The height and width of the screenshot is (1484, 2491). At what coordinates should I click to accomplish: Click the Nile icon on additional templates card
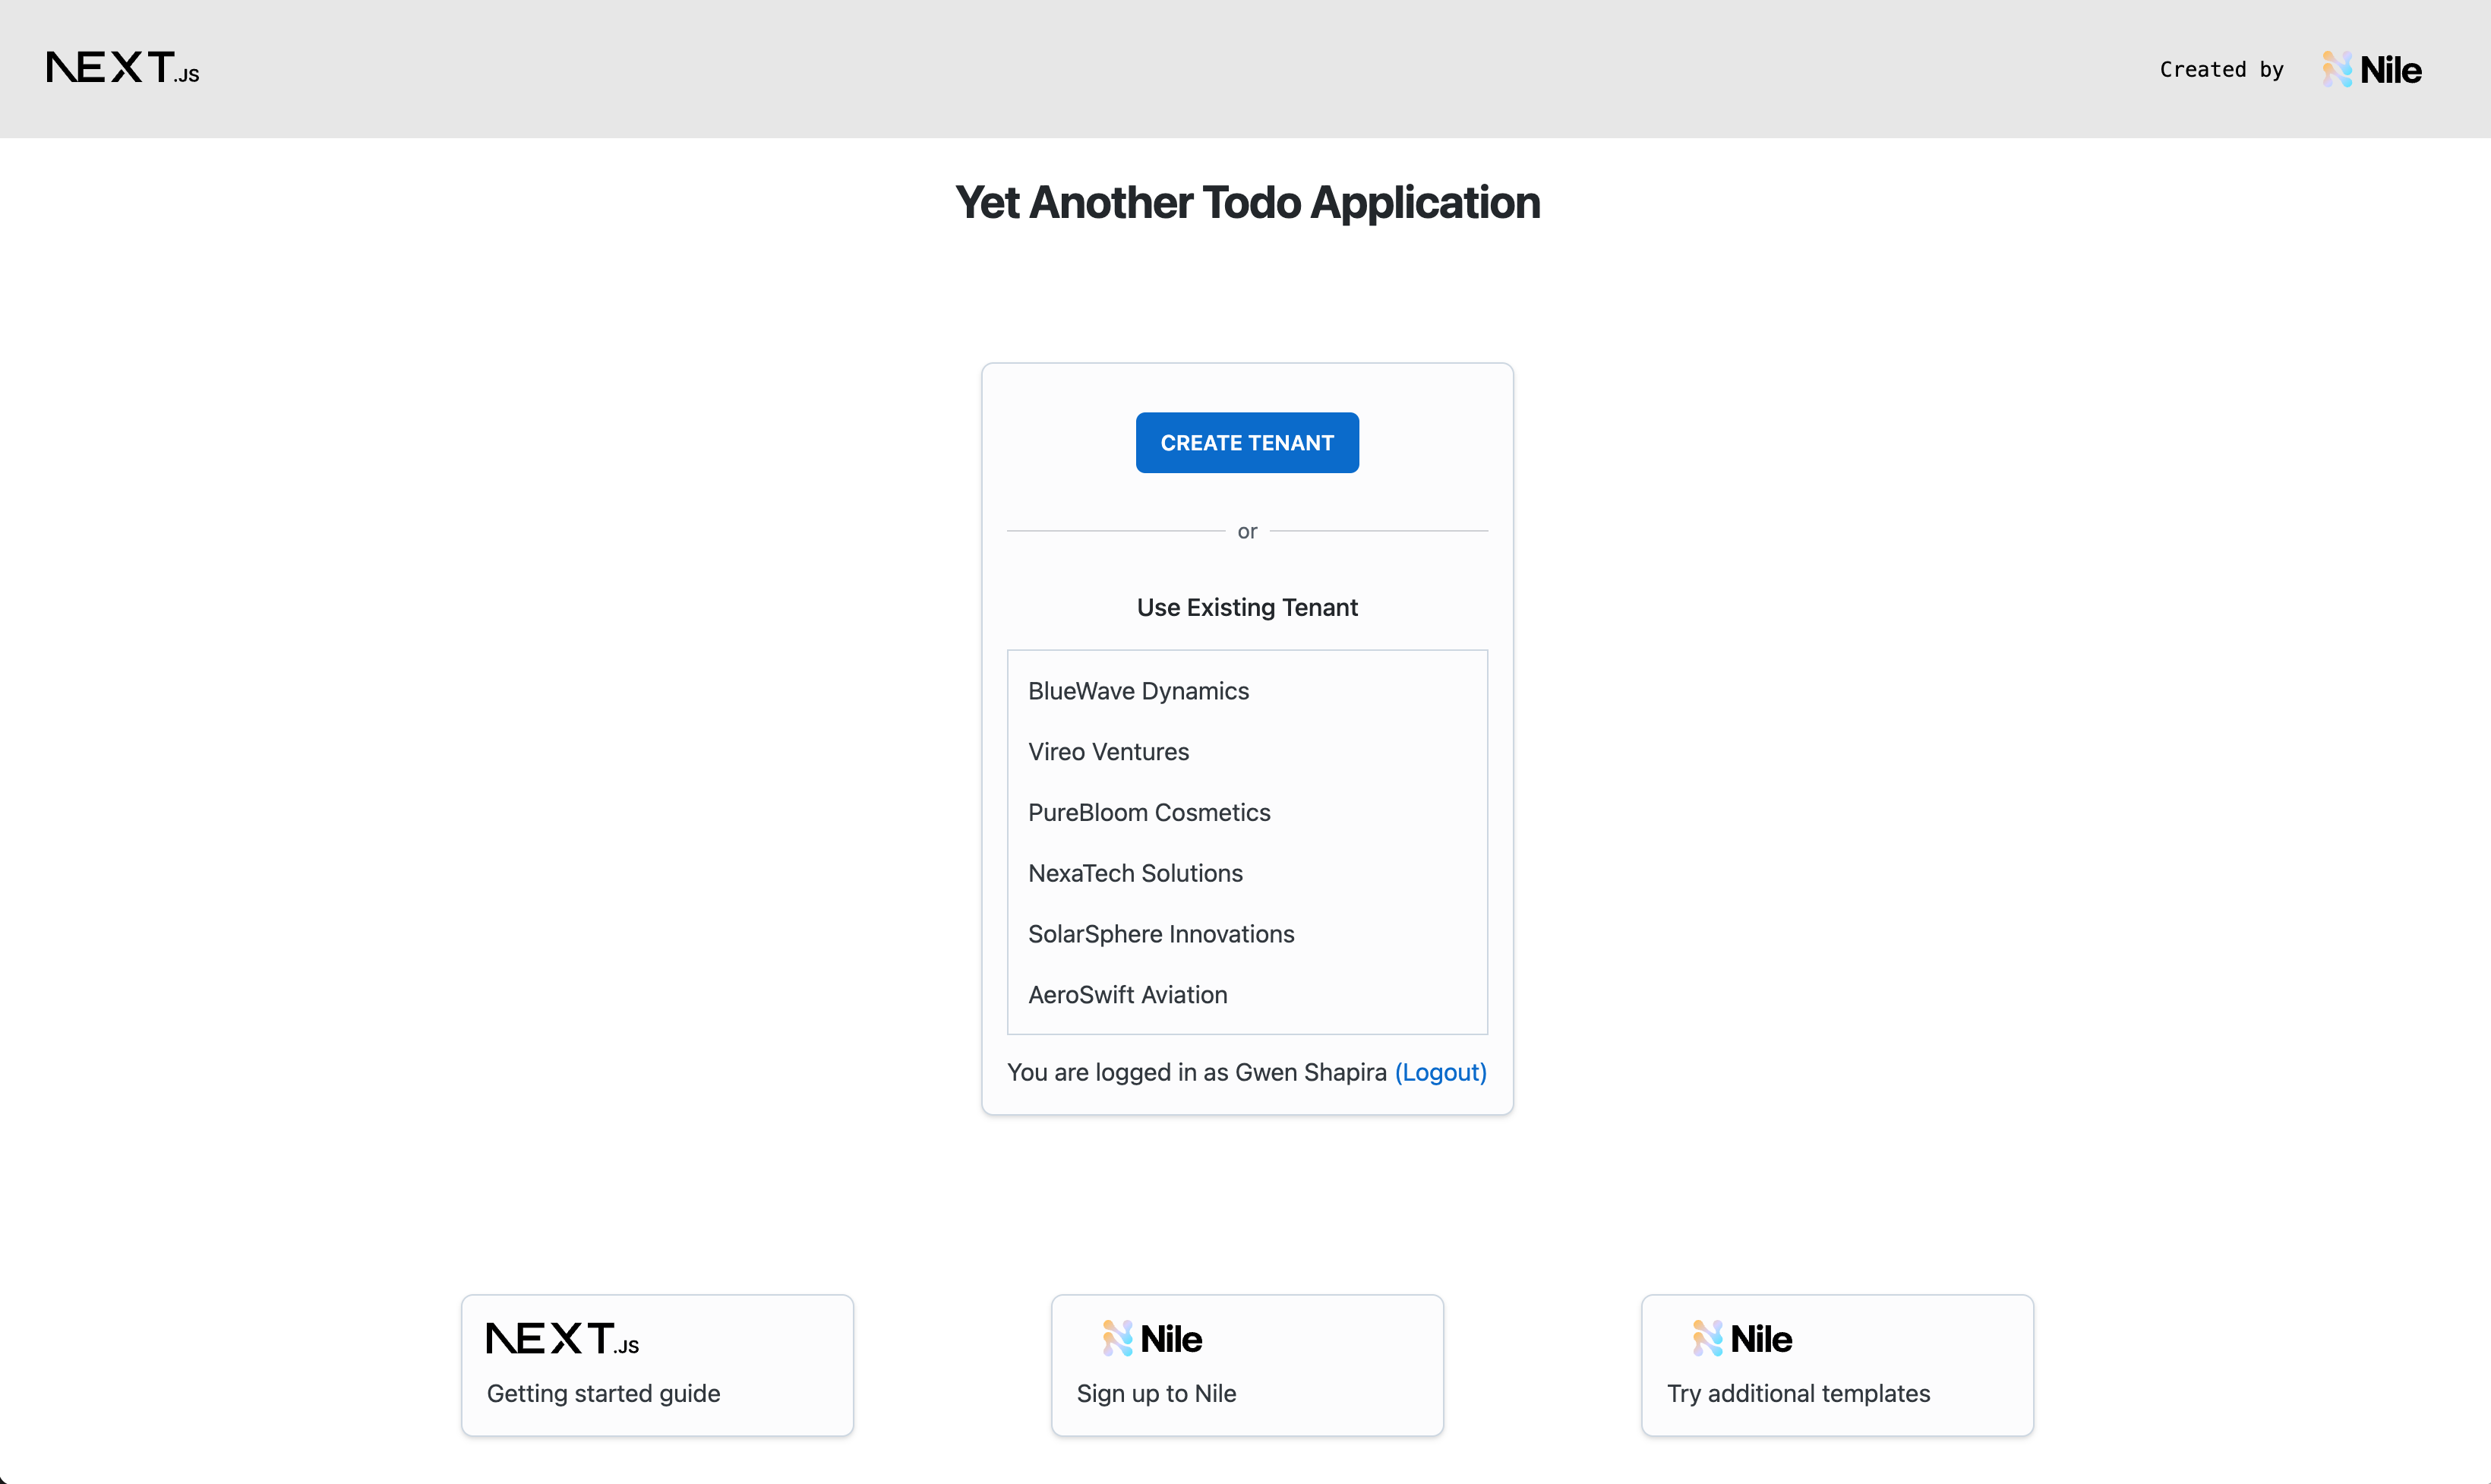(1705, 1337)
